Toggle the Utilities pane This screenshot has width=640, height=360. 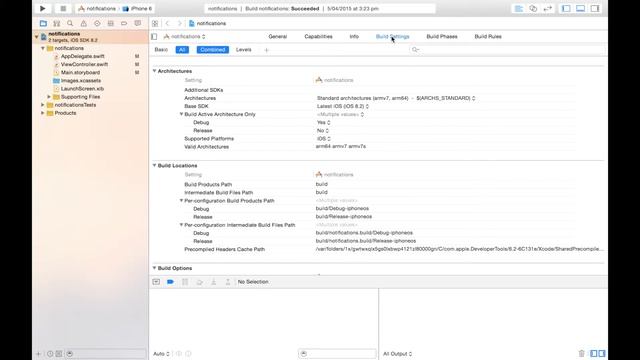click(x=595, y=8)
